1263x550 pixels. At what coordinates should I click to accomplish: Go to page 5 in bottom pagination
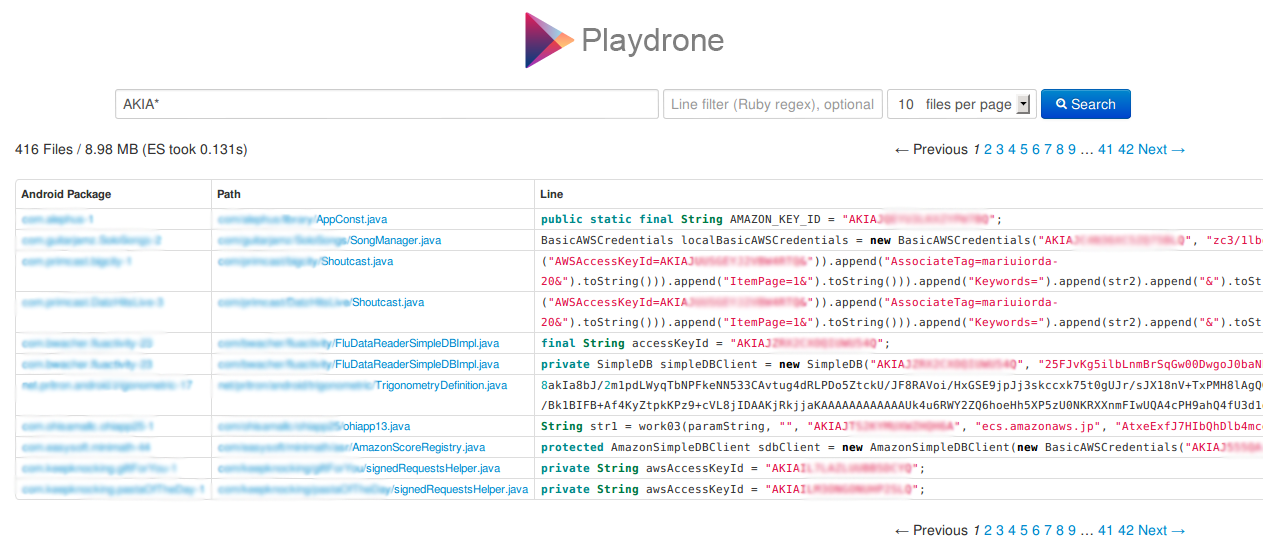pyautogui.click(x=1024, y=530)
